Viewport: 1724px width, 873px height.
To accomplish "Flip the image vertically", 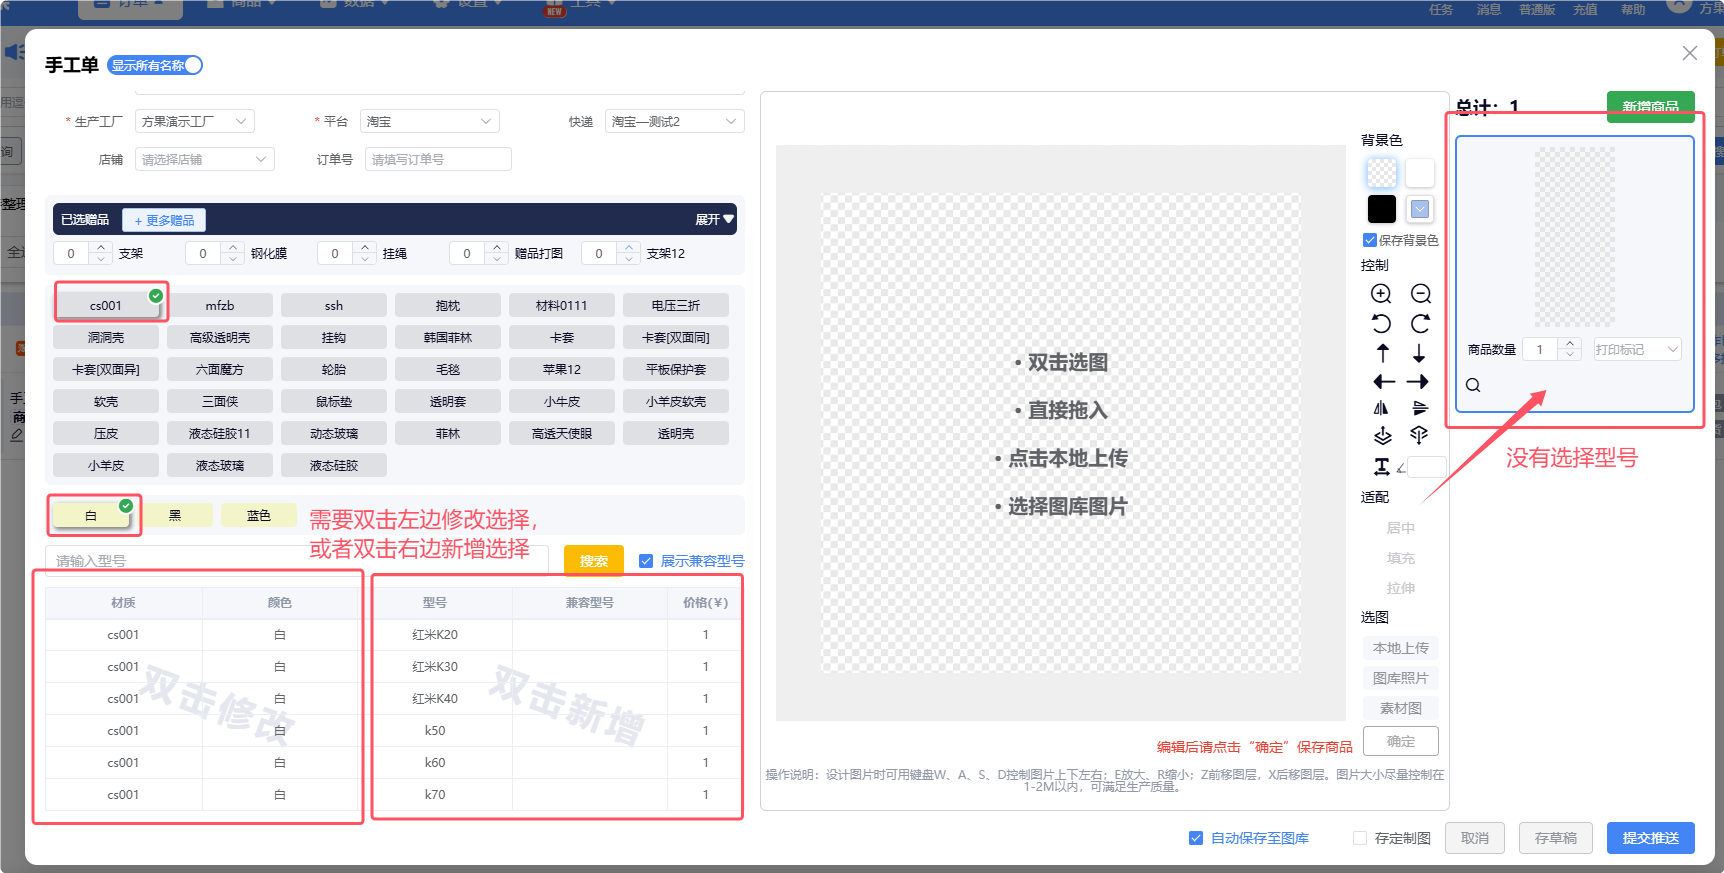I will (x=1420, y=408).
